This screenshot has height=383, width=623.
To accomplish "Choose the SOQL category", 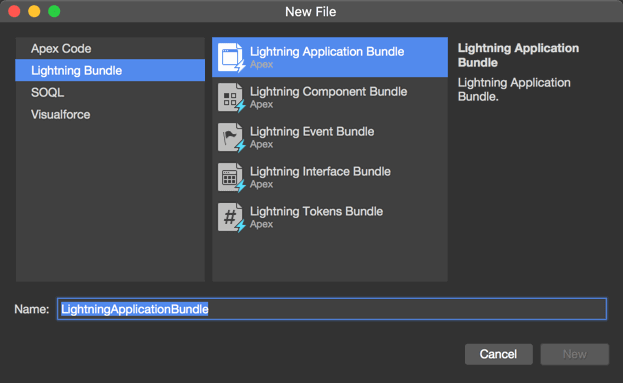I will point(110,92).
